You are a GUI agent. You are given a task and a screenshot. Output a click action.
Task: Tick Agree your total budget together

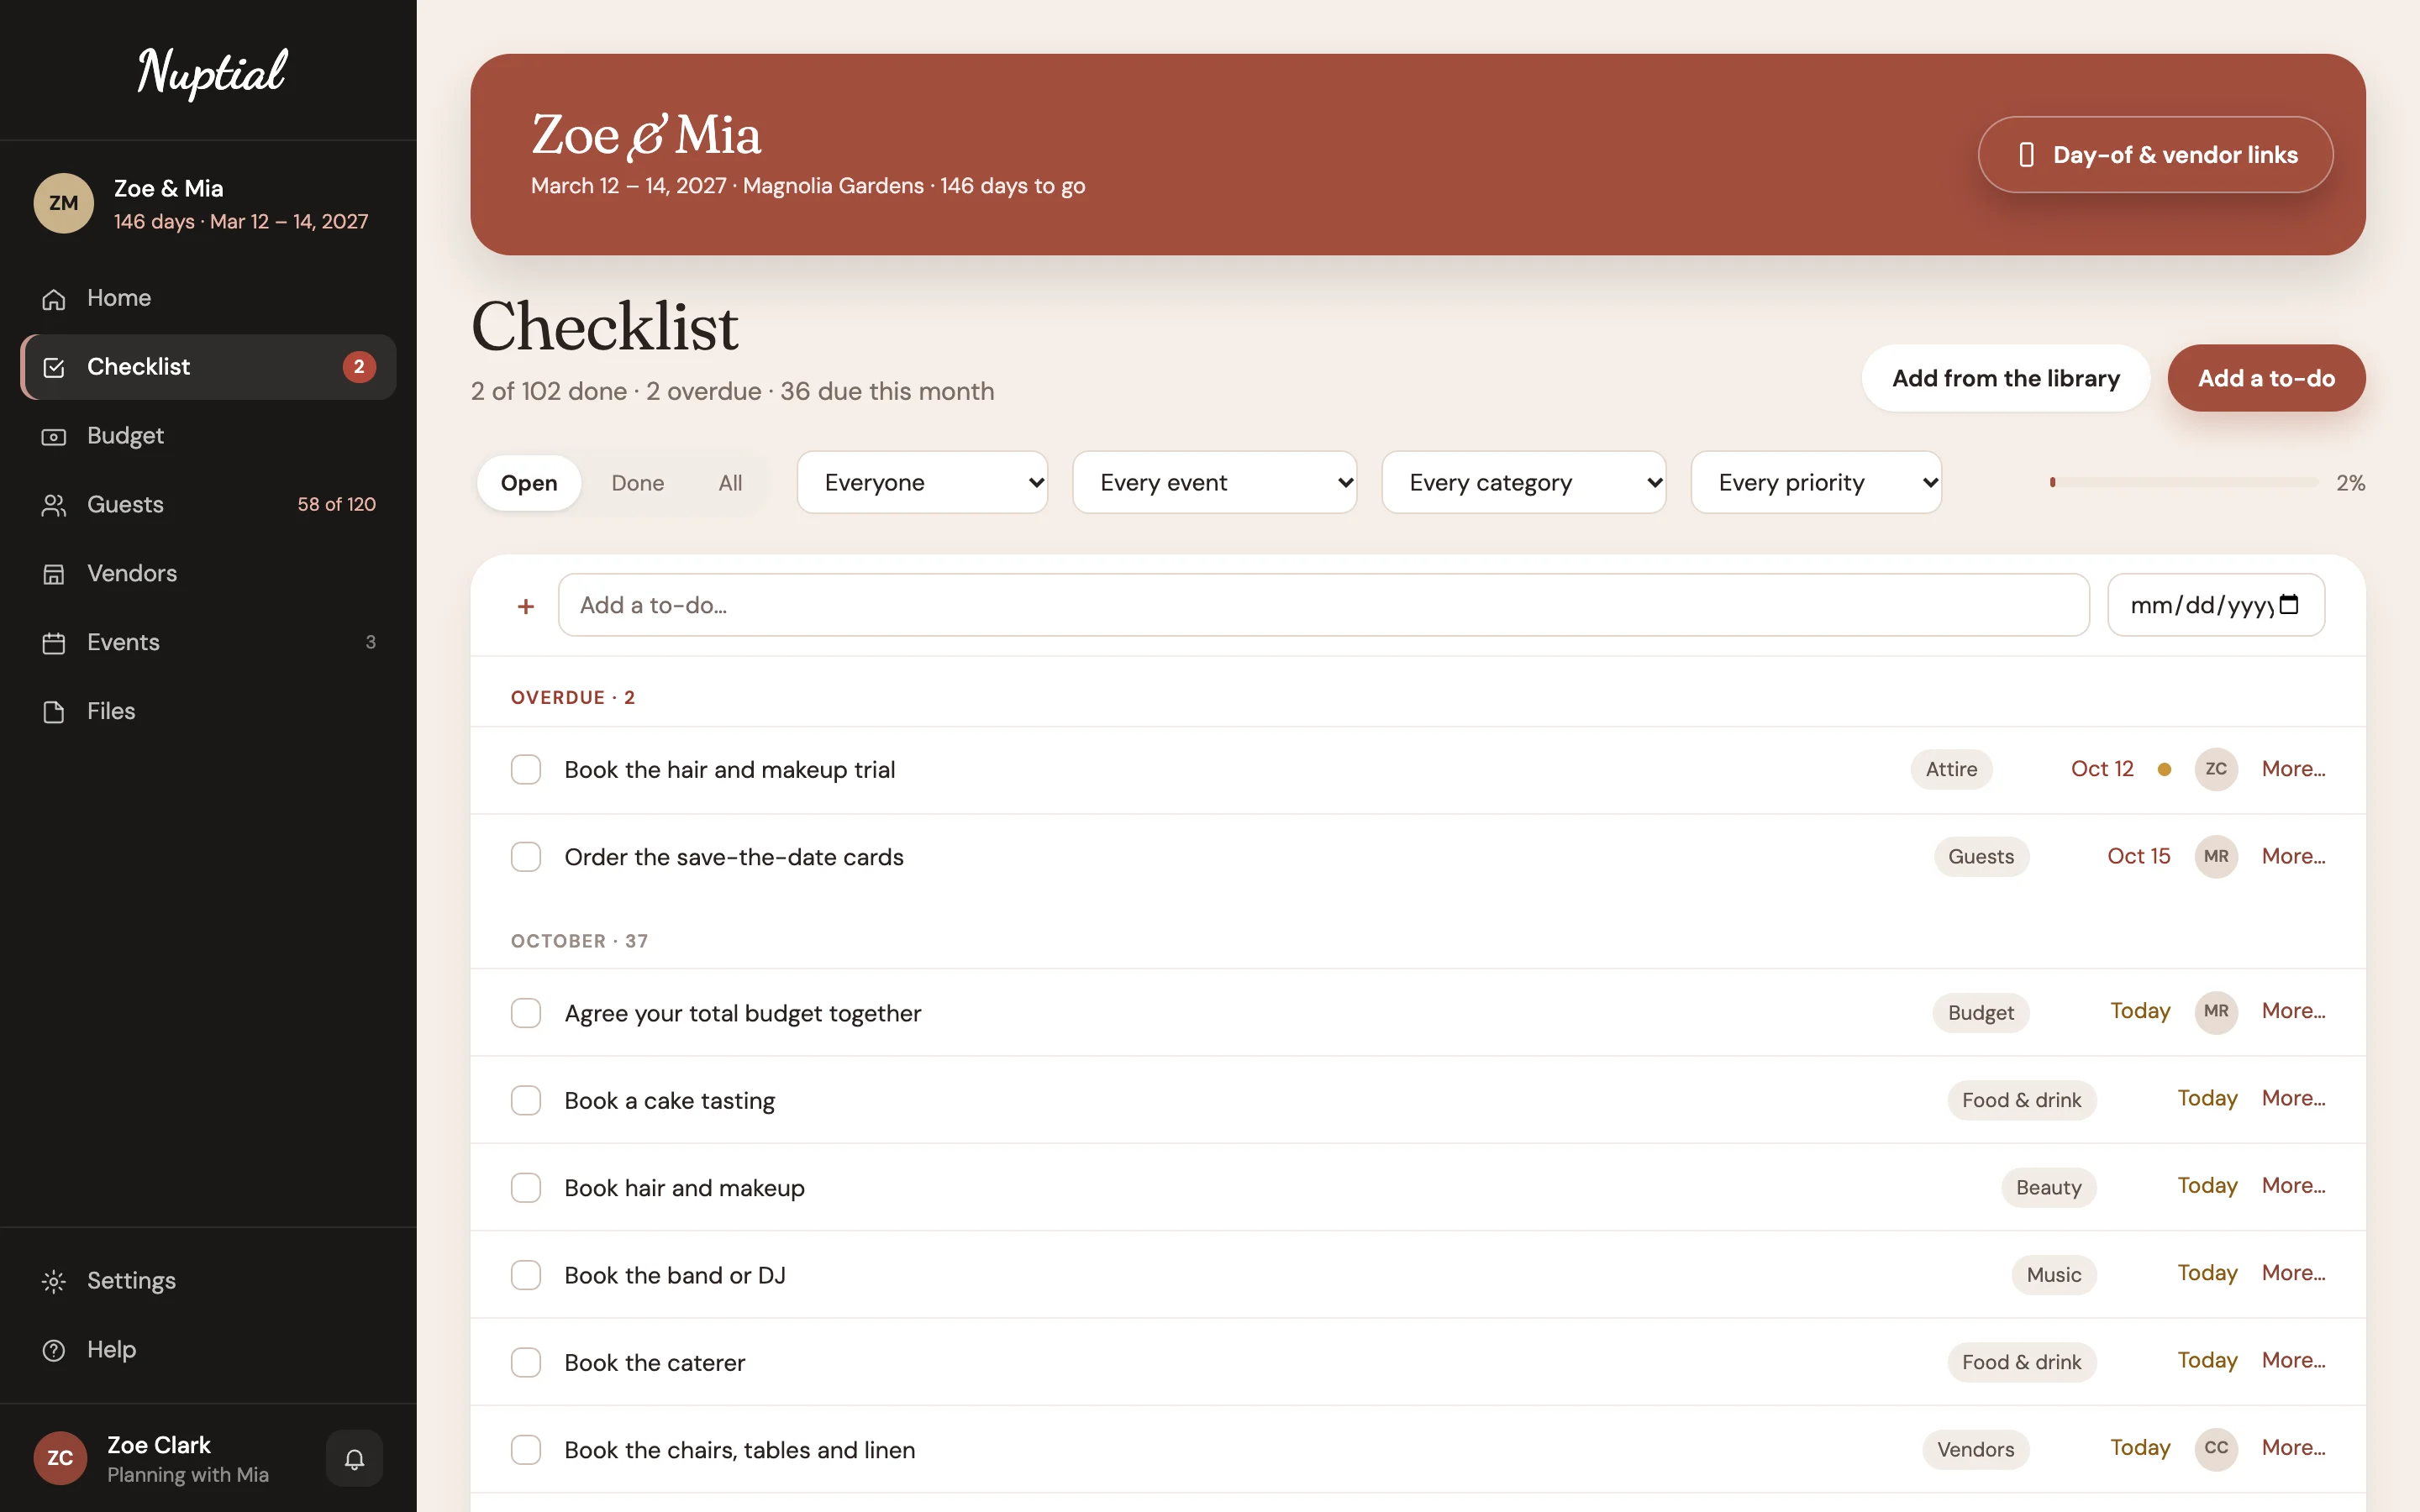[x=526, y=1013]
